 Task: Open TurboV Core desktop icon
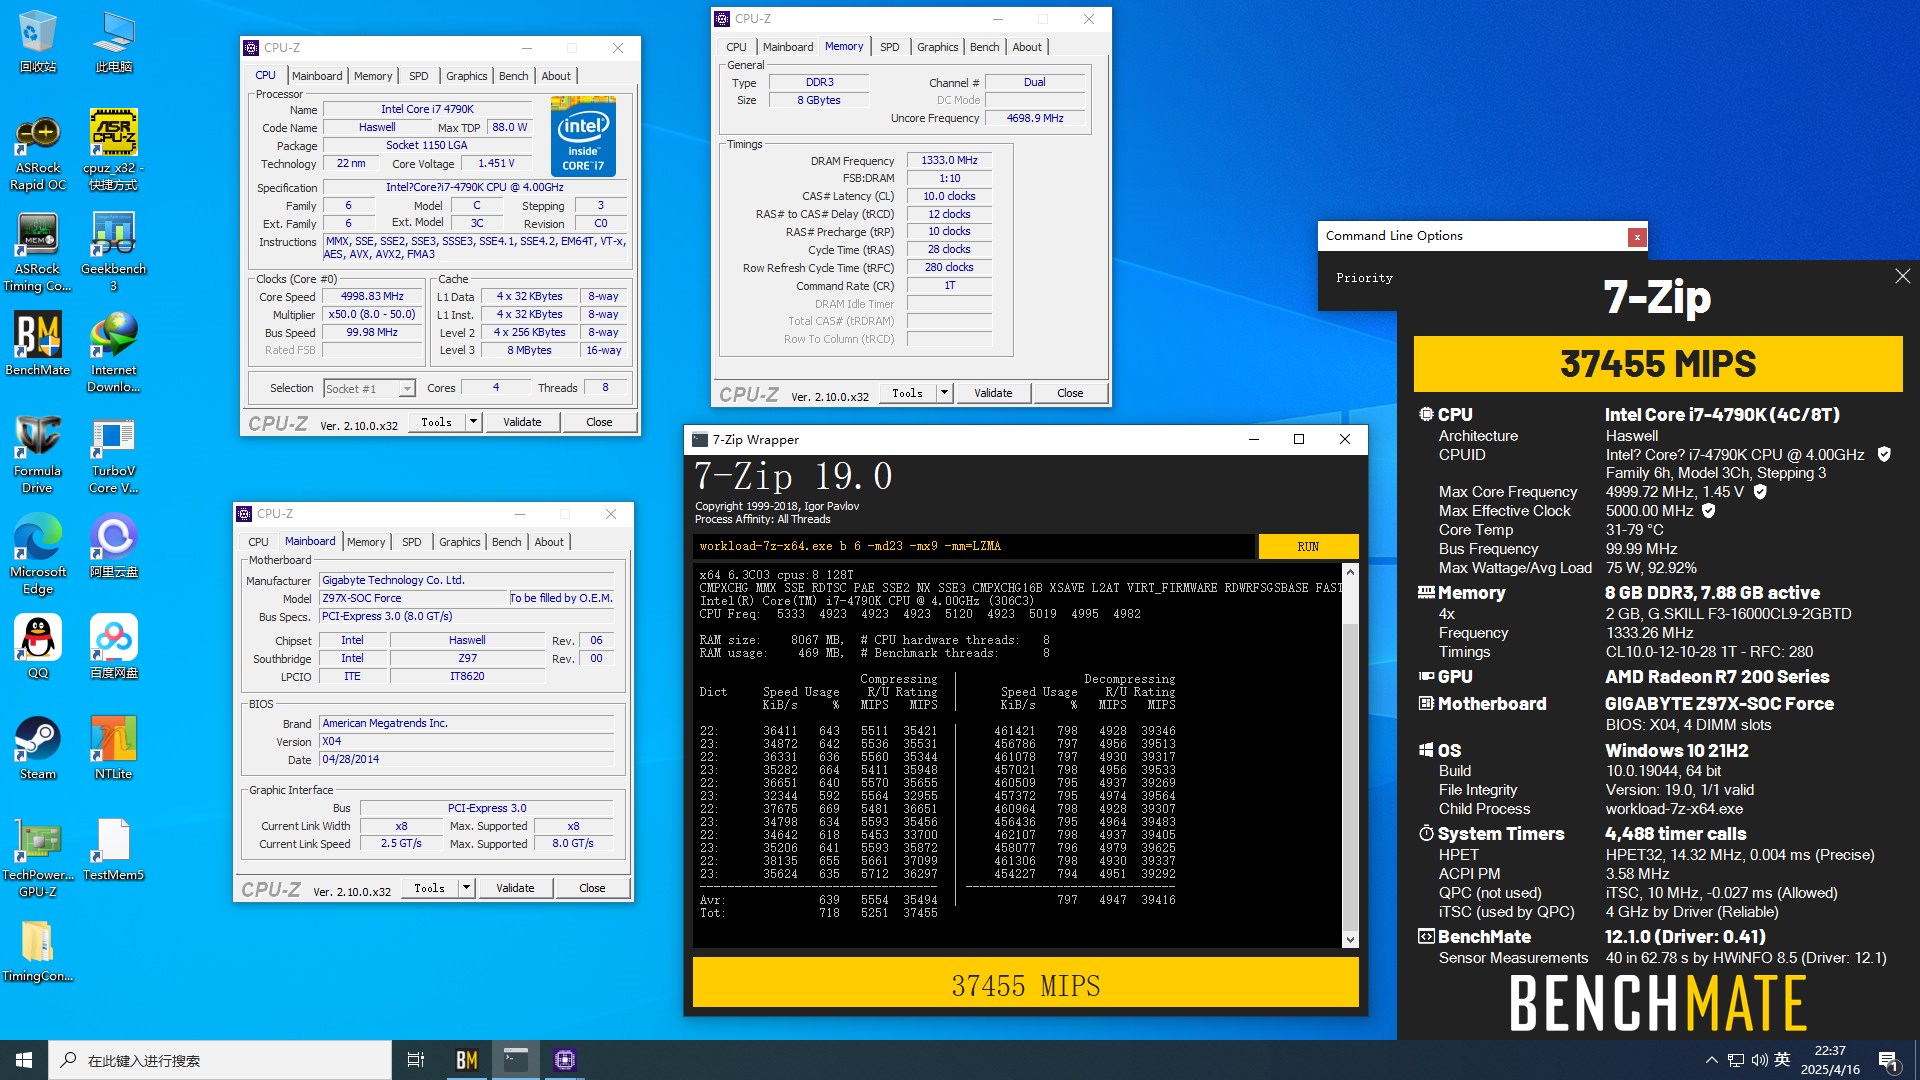[114, 455]
